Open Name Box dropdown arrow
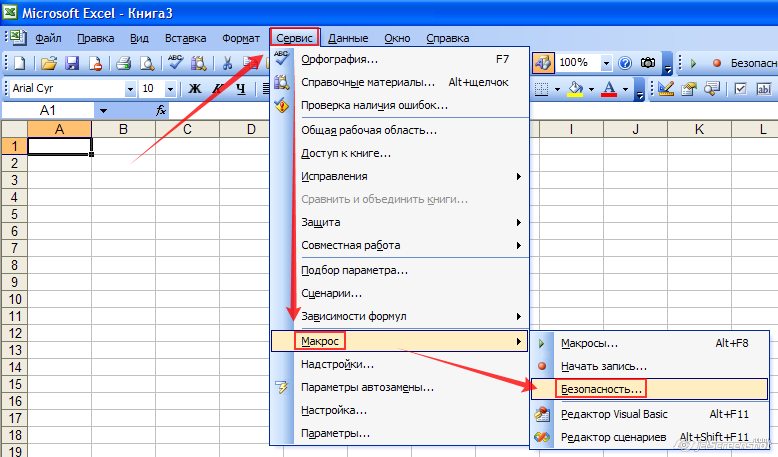 click(x=103, y=111)
